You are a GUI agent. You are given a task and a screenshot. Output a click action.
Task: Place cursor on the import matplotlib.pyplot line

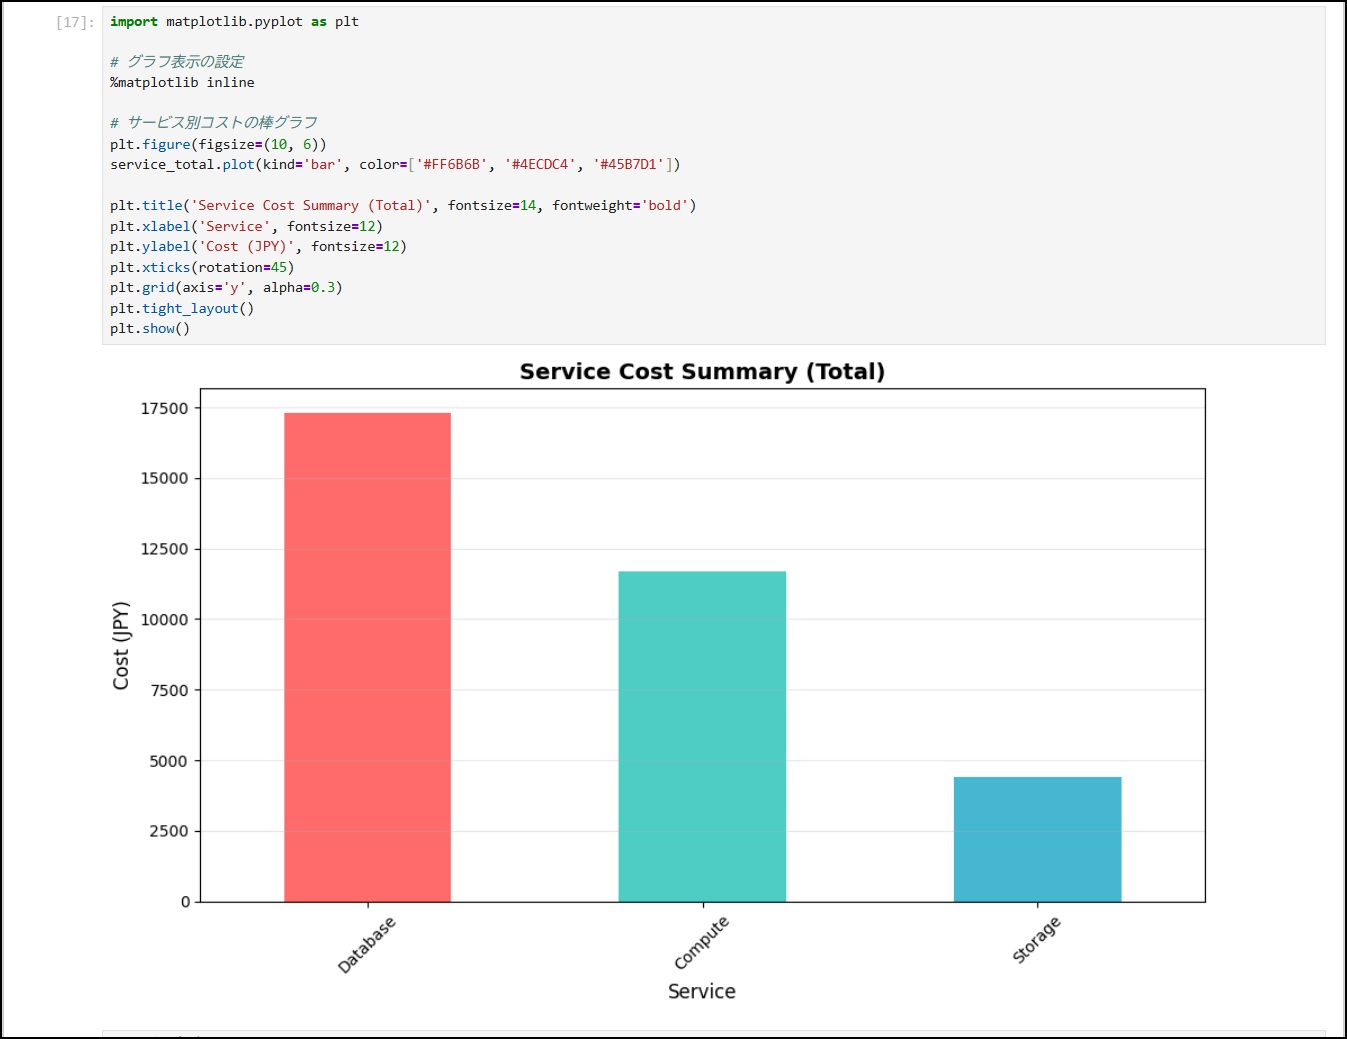click(x=234, y=22)
